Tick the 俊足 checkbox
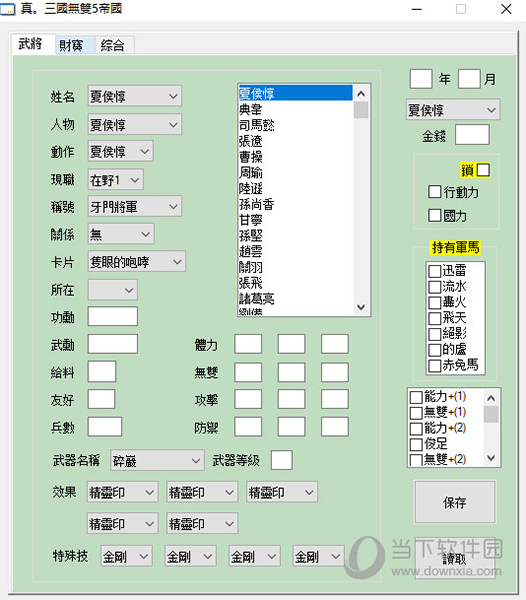Screen dimensions: 526x600 416,444
